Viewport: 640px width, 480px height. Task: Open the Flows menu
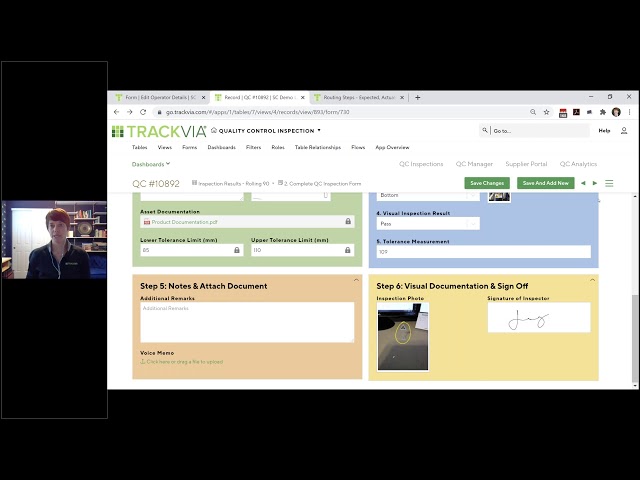point(358,147)
